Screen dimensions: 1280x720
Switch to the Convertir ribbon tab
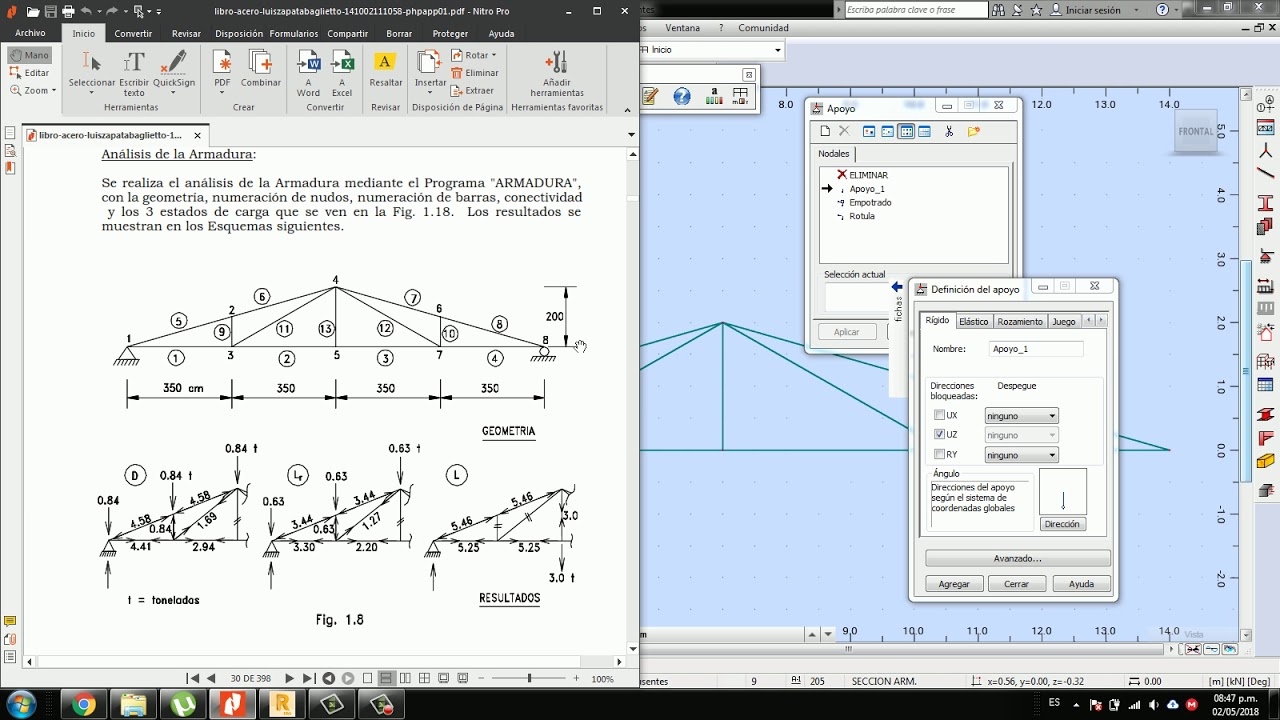point(133,33)
